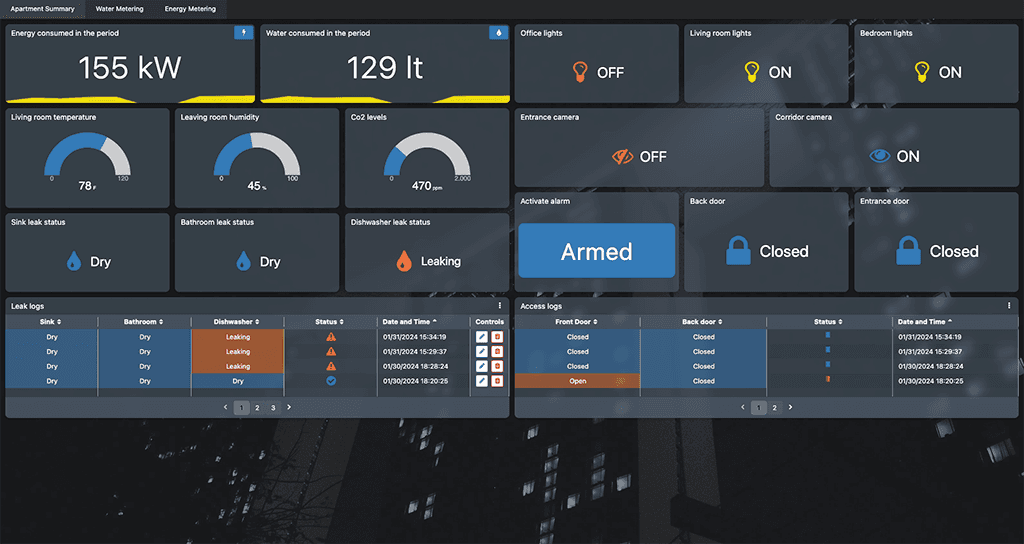
Task: Toggle the Corridor camera eye icon
Action: 879,156
